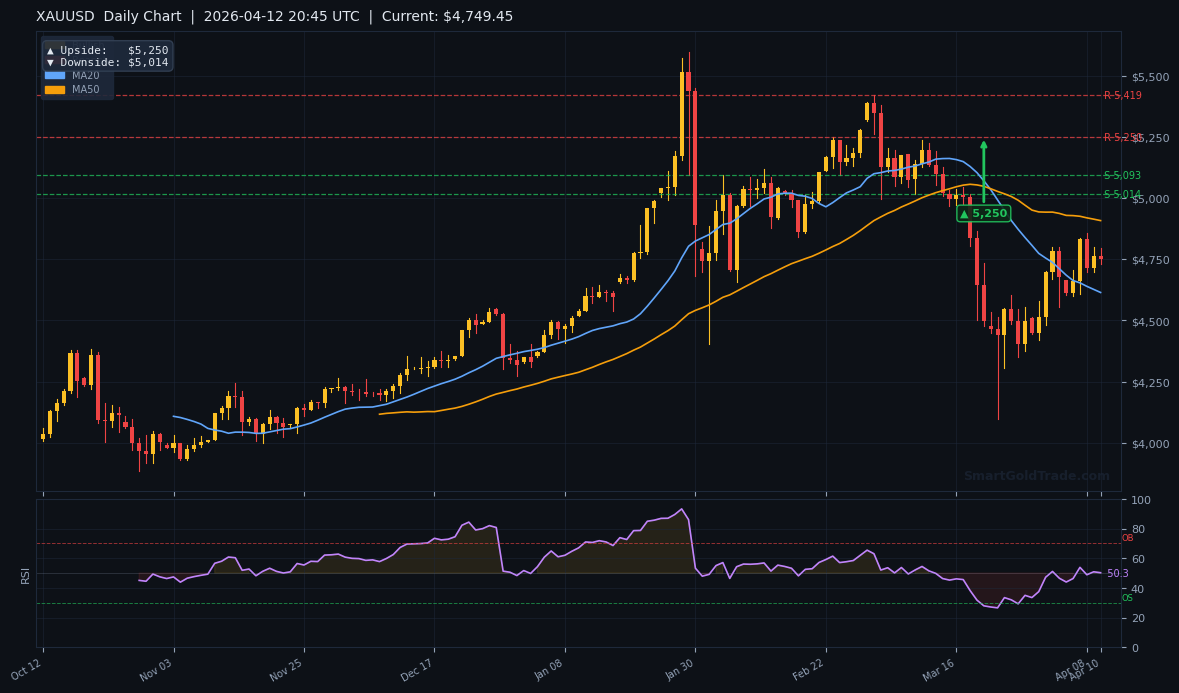The image size is (1179, 693).
Task: Click the 50.3 RSI value marker
Action: (x=1117, y=573)
